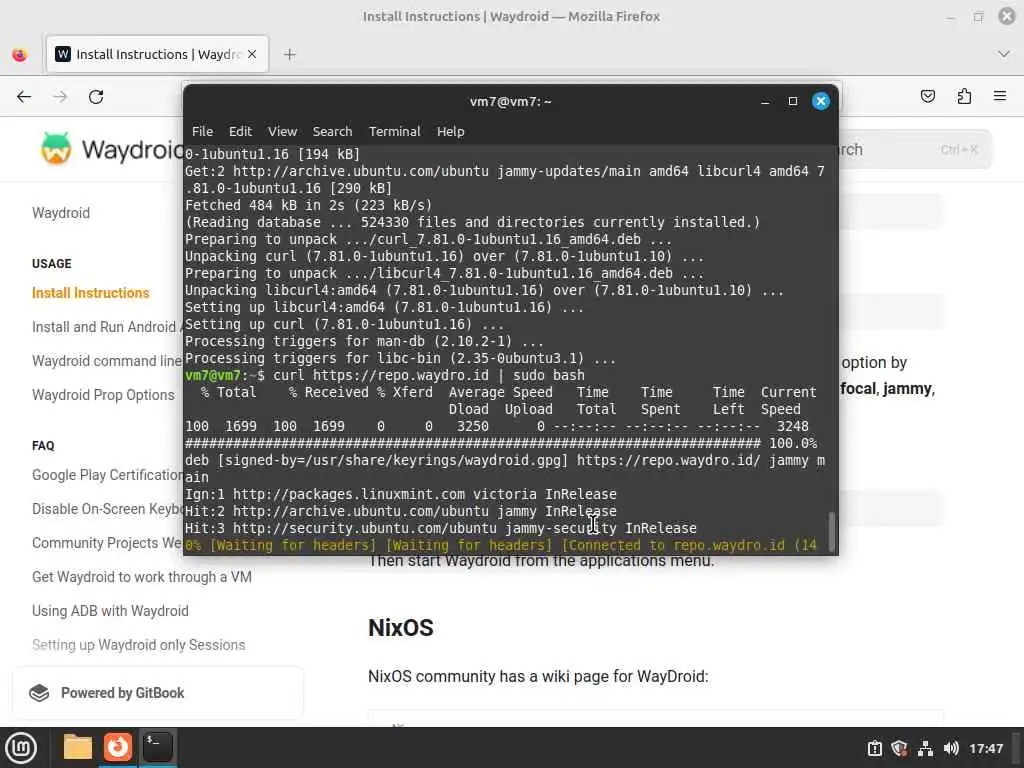Open the network connections tray icon
1024x768 pixels.
(x=925, y=748)
